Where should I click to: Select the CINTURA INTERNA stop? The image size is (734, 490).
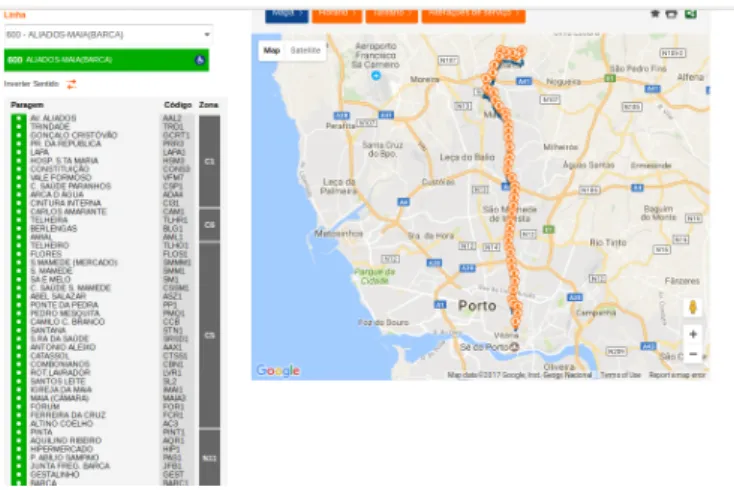(x=66, y=203)
